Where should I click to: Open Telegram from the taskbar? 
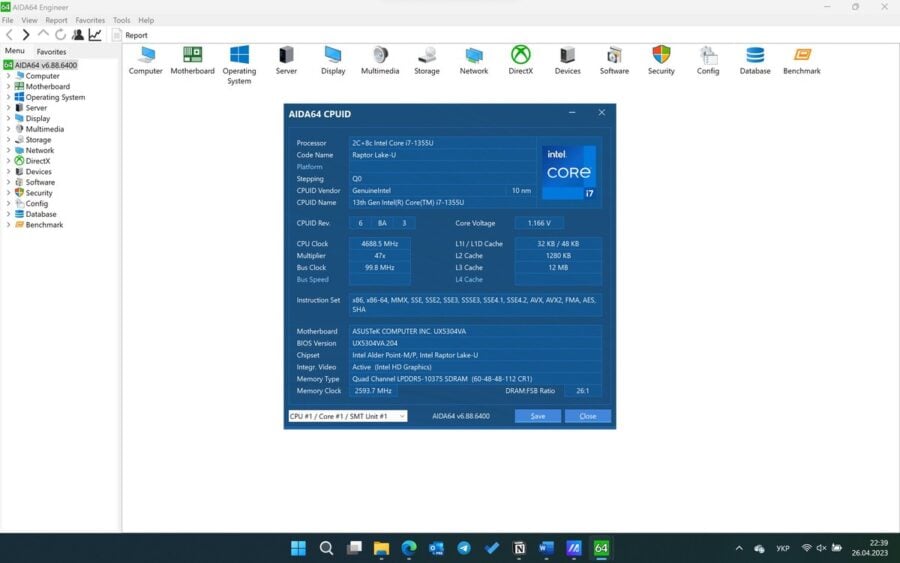[464, 548]
